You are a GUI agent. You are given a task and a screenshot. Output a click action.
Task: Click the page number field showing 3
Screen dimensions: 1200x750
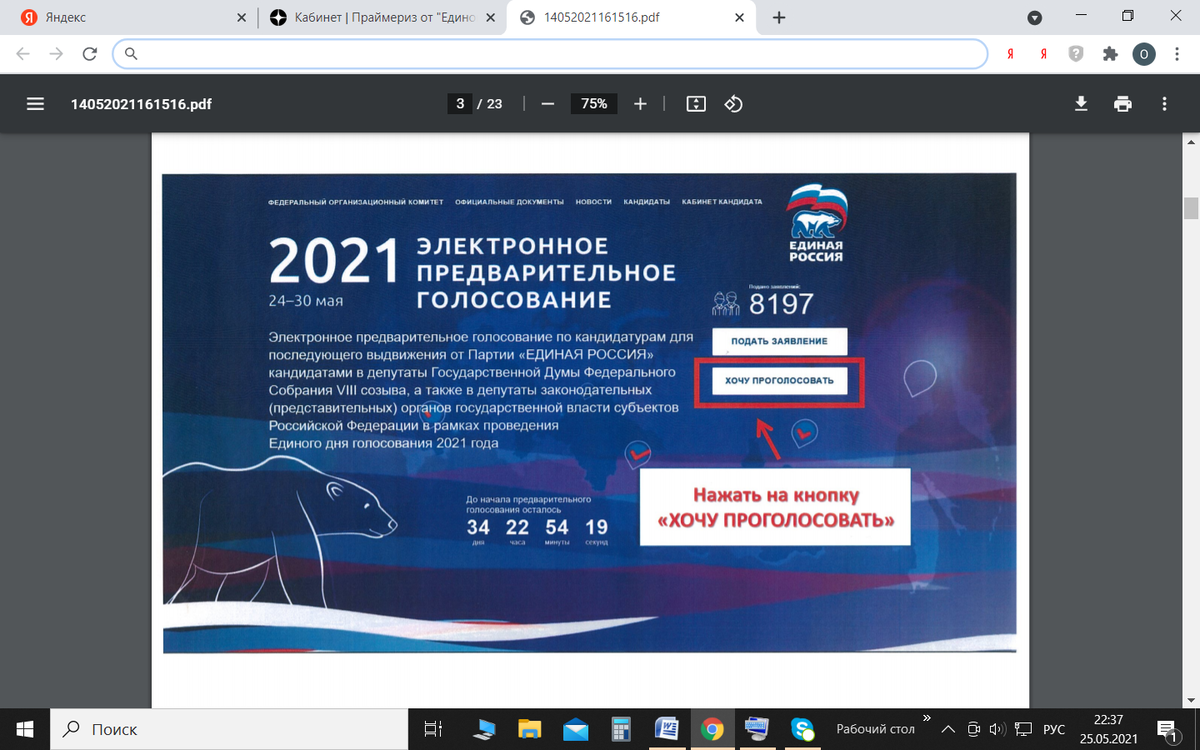[x=460, y=104]
